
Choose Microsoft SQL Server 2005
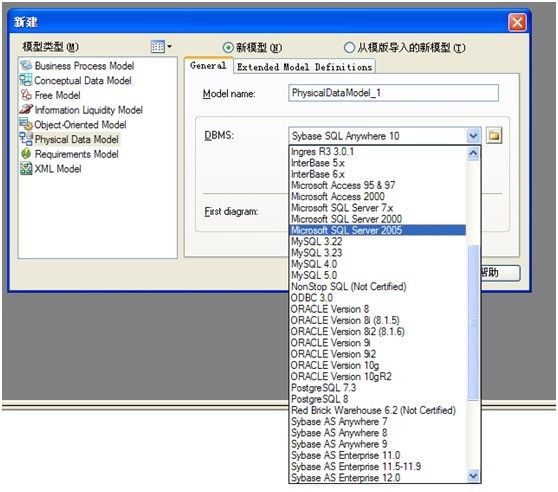[x=378, y=230]
